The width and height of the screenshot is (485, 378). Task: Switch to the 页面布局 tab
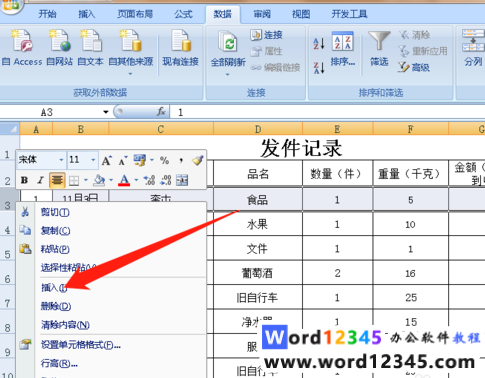(135, 14)
